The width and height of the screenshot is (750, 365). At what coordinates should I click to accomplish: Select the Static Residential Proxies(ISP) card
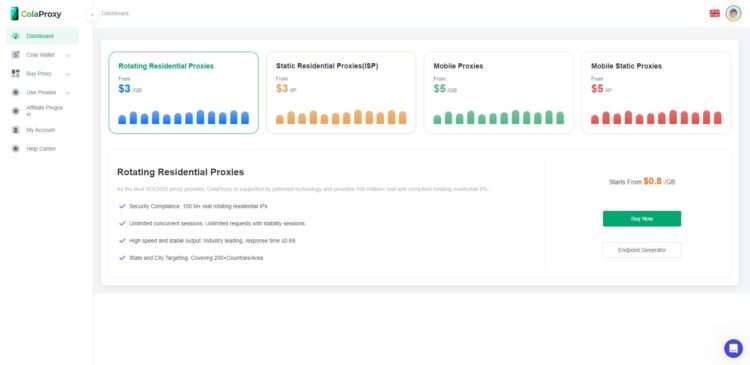341,92
